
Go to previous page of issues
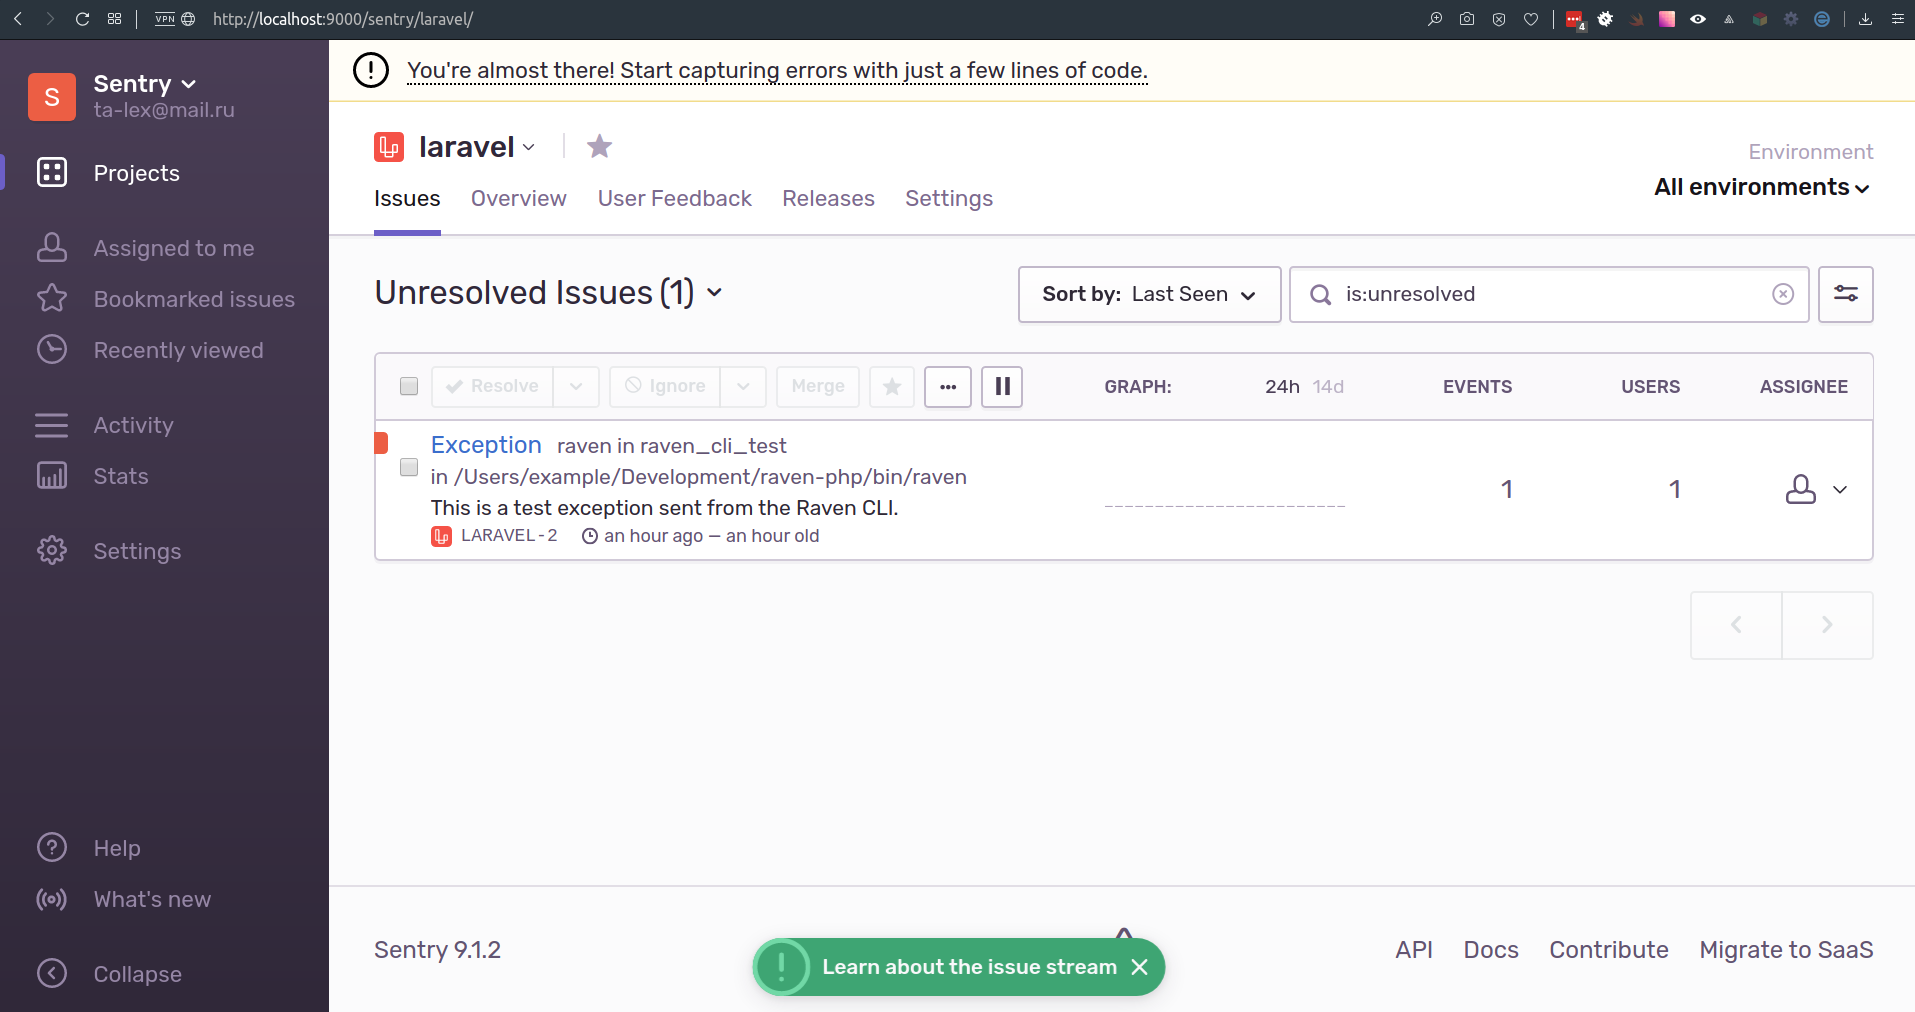tap(1736, 625)
